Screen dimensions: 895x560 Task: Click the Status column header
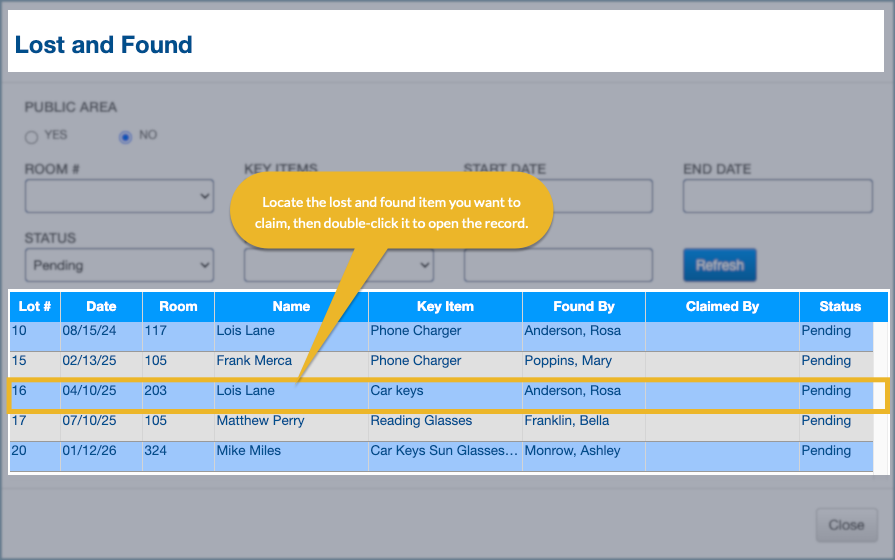(840, 306)
